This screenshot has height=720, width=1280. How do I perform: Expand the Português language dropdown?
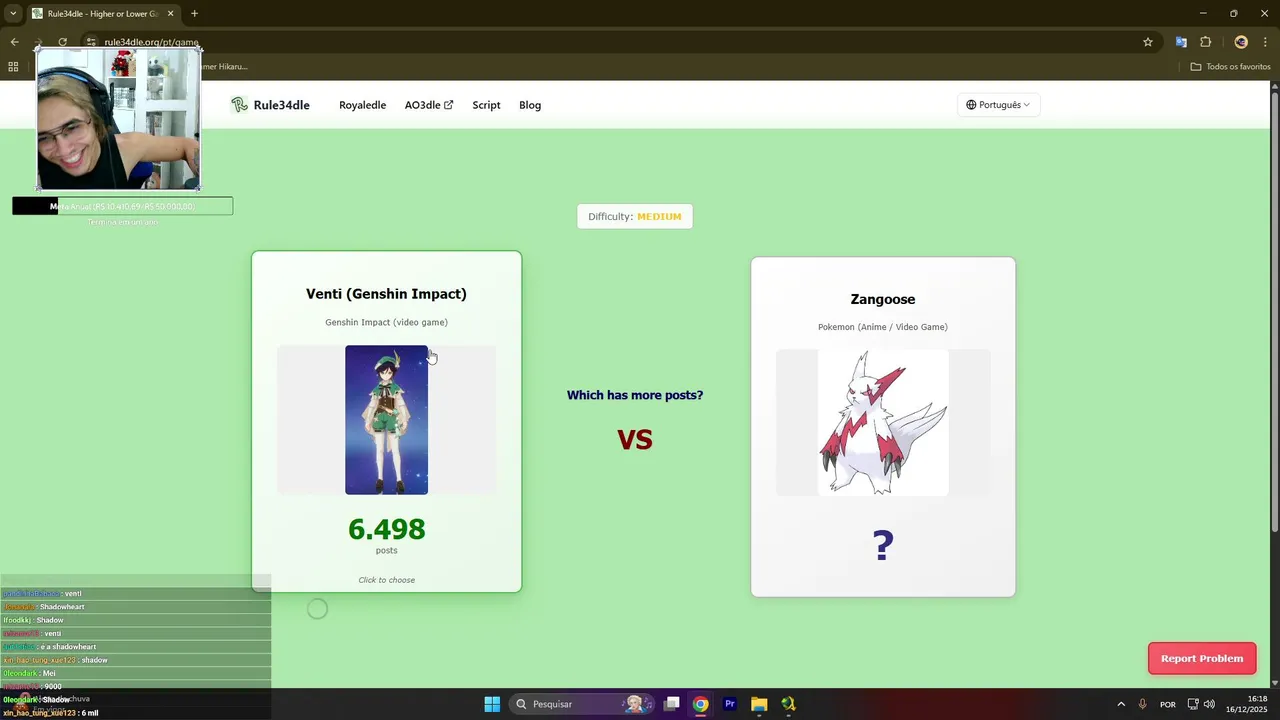(998, 105)
